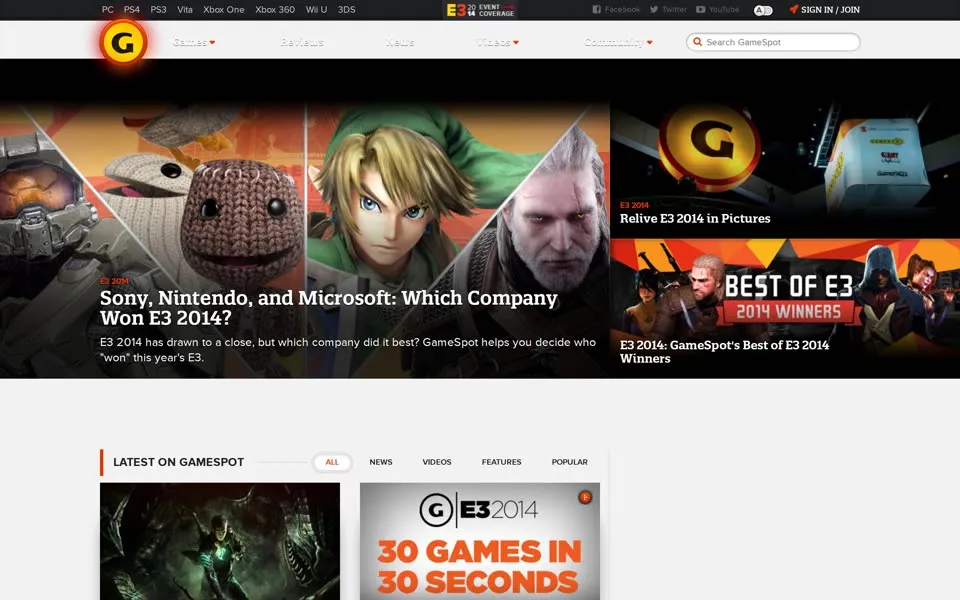Click SIGN IN / JOIN
Screen dimensions: 960x600
[830, 10]
